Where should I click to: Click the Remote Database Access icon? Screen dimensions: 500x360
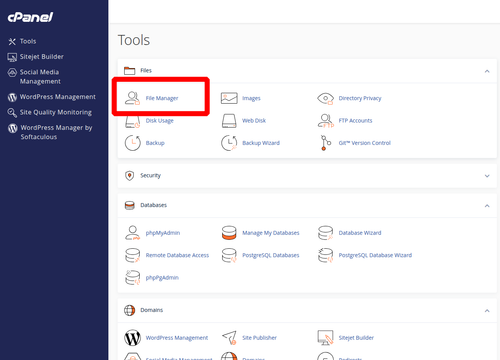[x=132, y=255]
